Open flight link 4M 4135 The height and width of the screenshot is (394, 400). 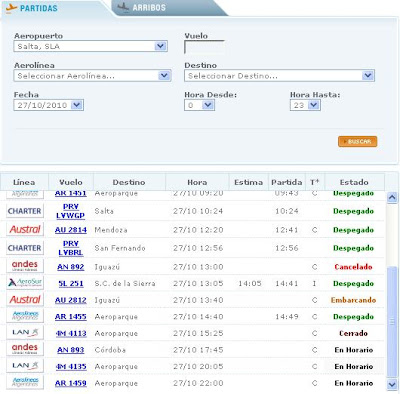click(x=71, y=367)
